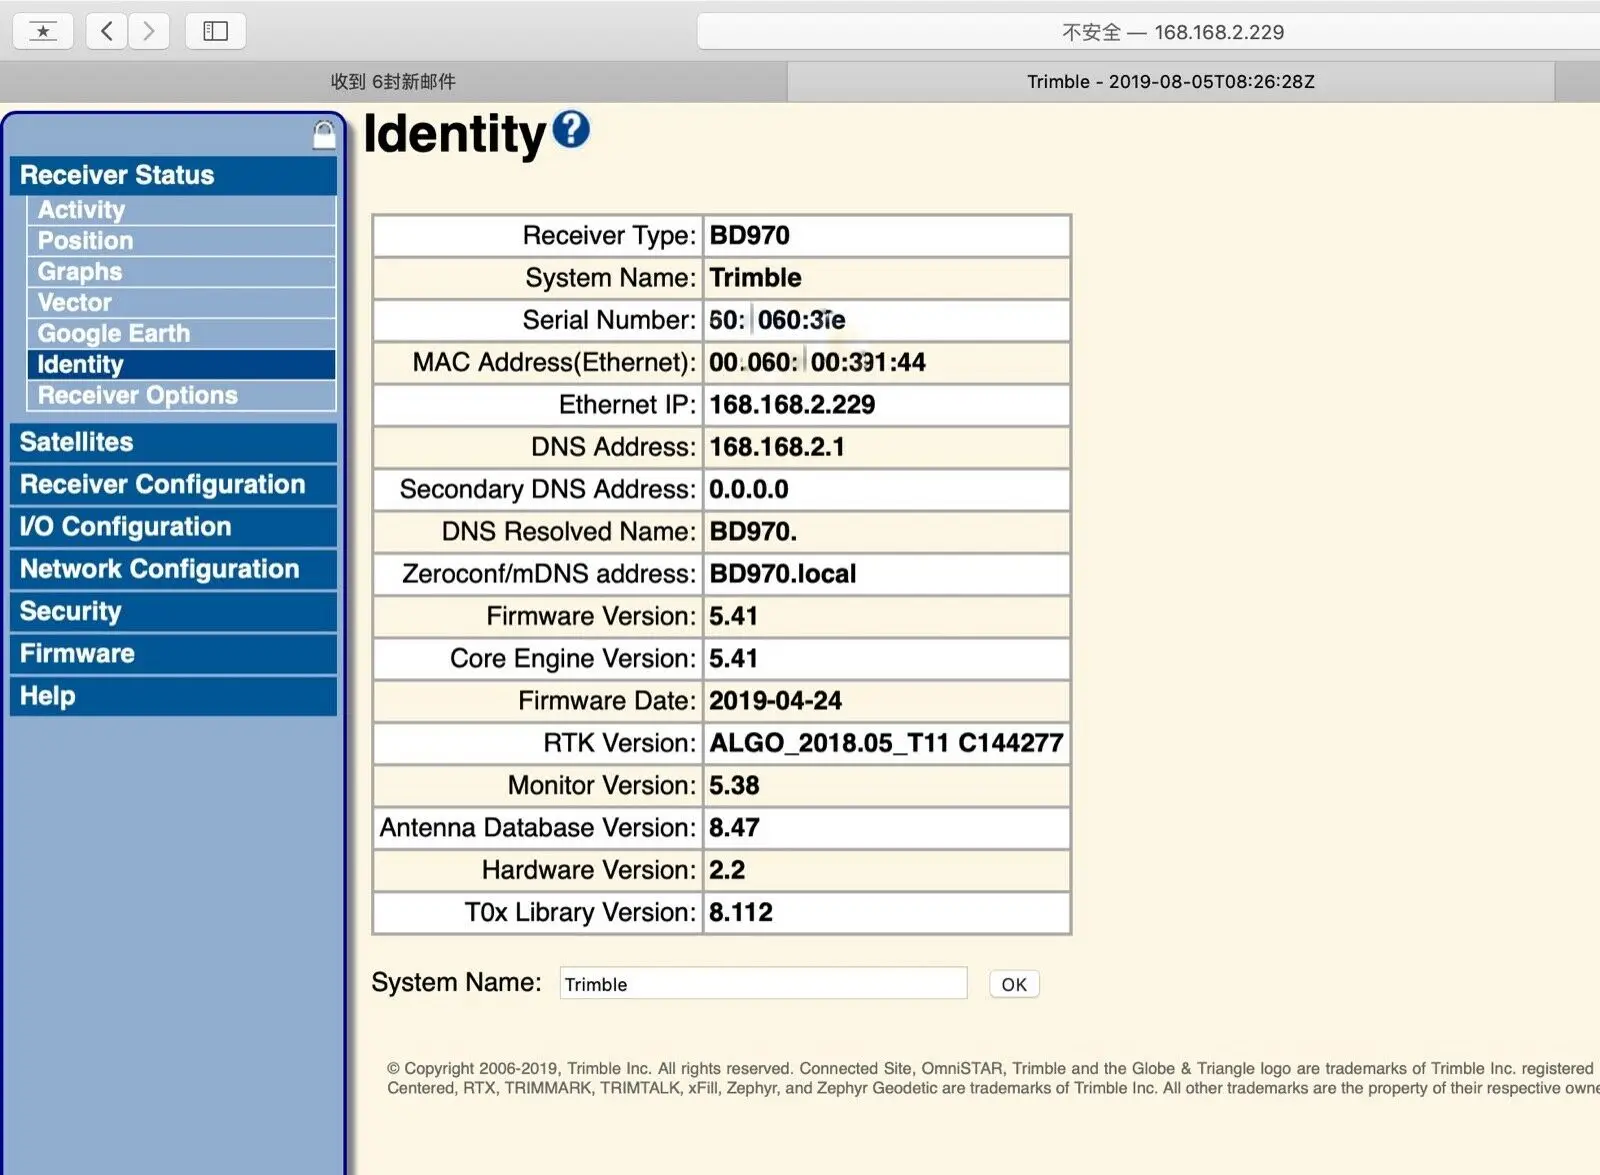Select the Secondary DNS value 0.0.0.0
The height and width of the screenshot is (1175, 1600).
click(x=749, y=490)
